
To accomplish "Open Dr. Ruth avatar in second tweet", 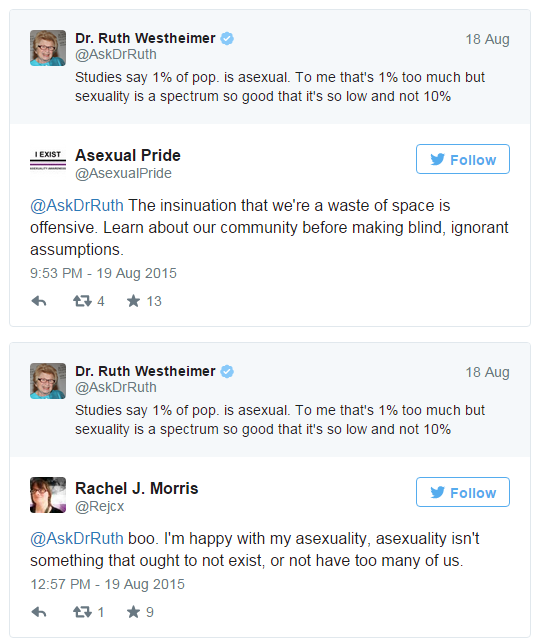I will [x=48, y=381].
